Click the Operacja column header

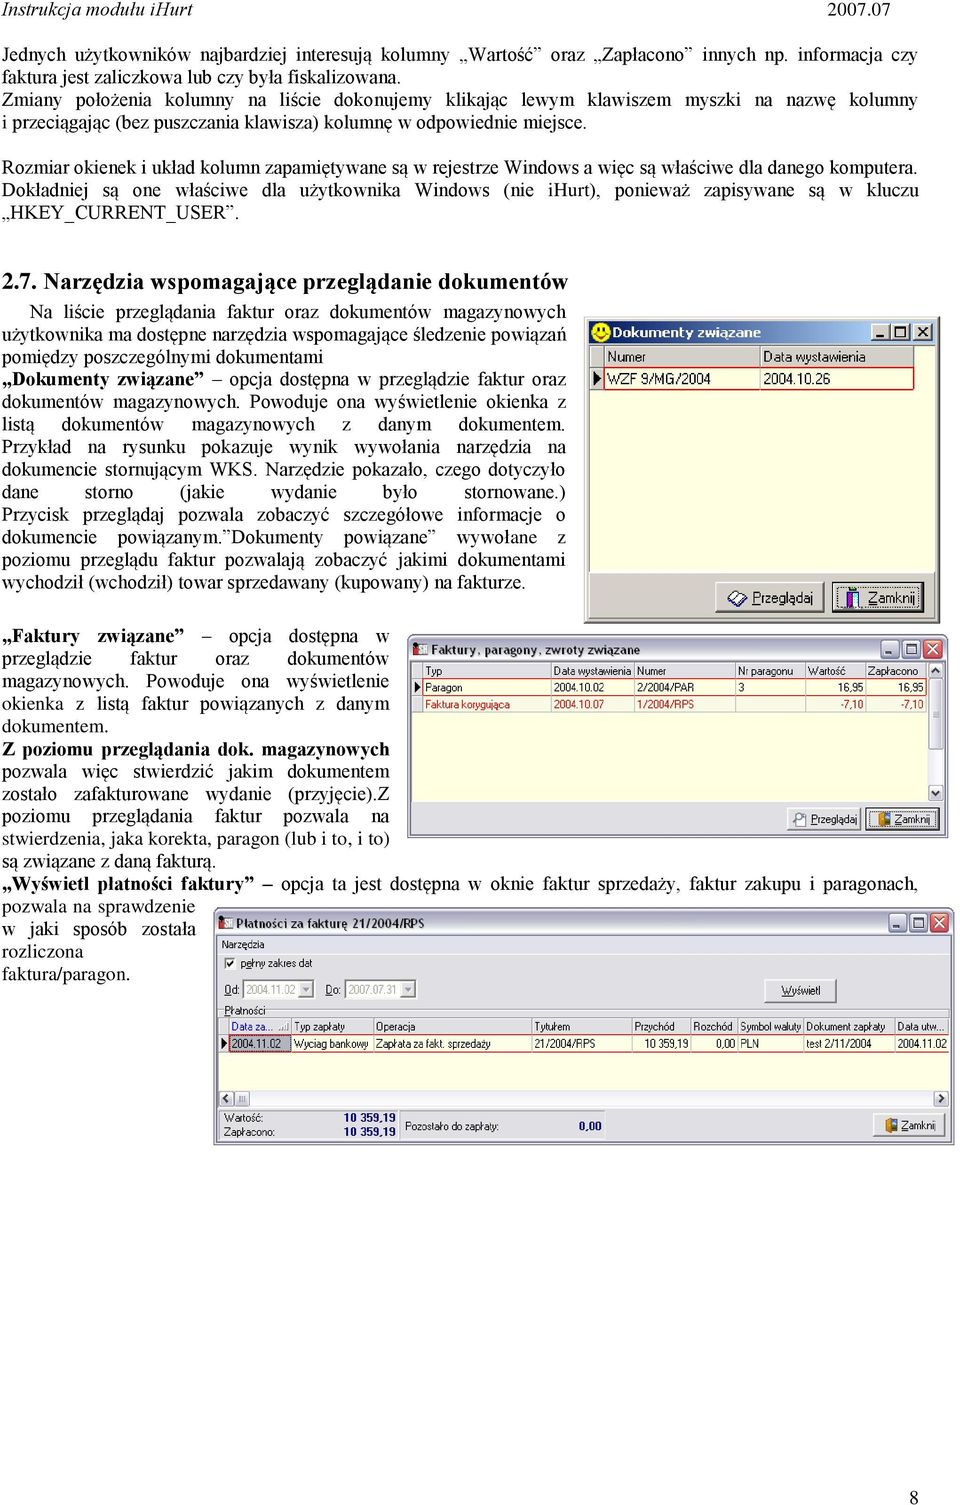click(452, 1027)
